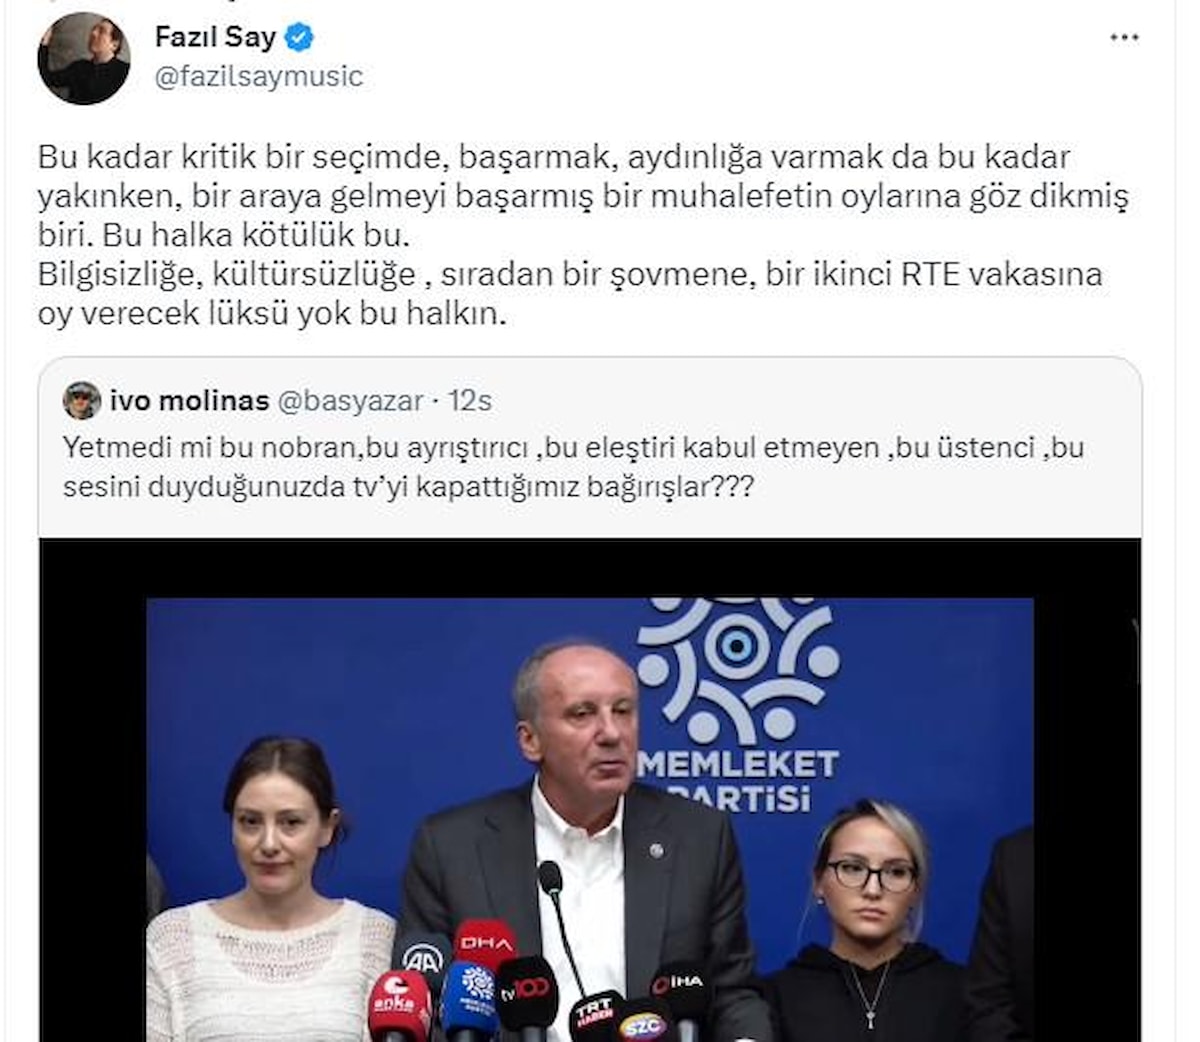
Task: Open the three-dot more options menu
Action: [1125, 38]
